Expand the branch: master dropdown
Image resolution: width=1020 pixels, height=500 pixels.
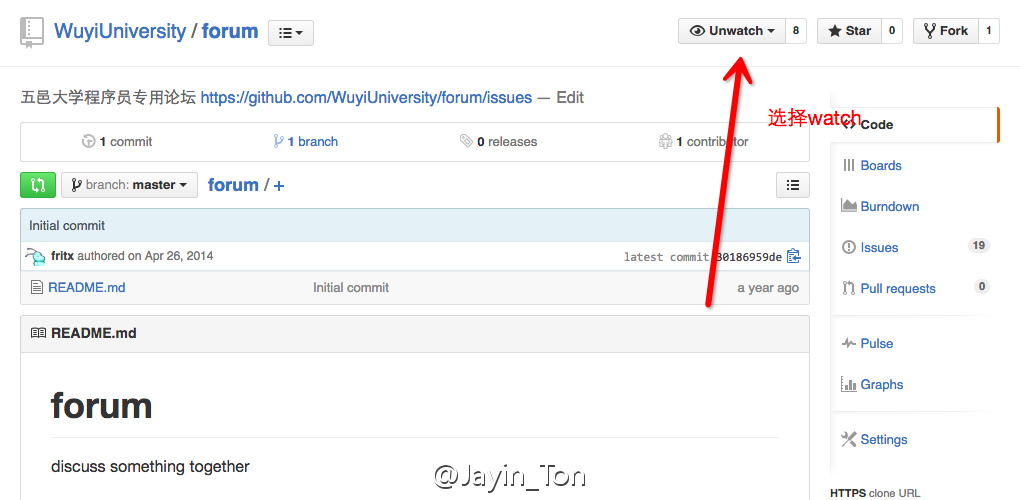[129, 185]
